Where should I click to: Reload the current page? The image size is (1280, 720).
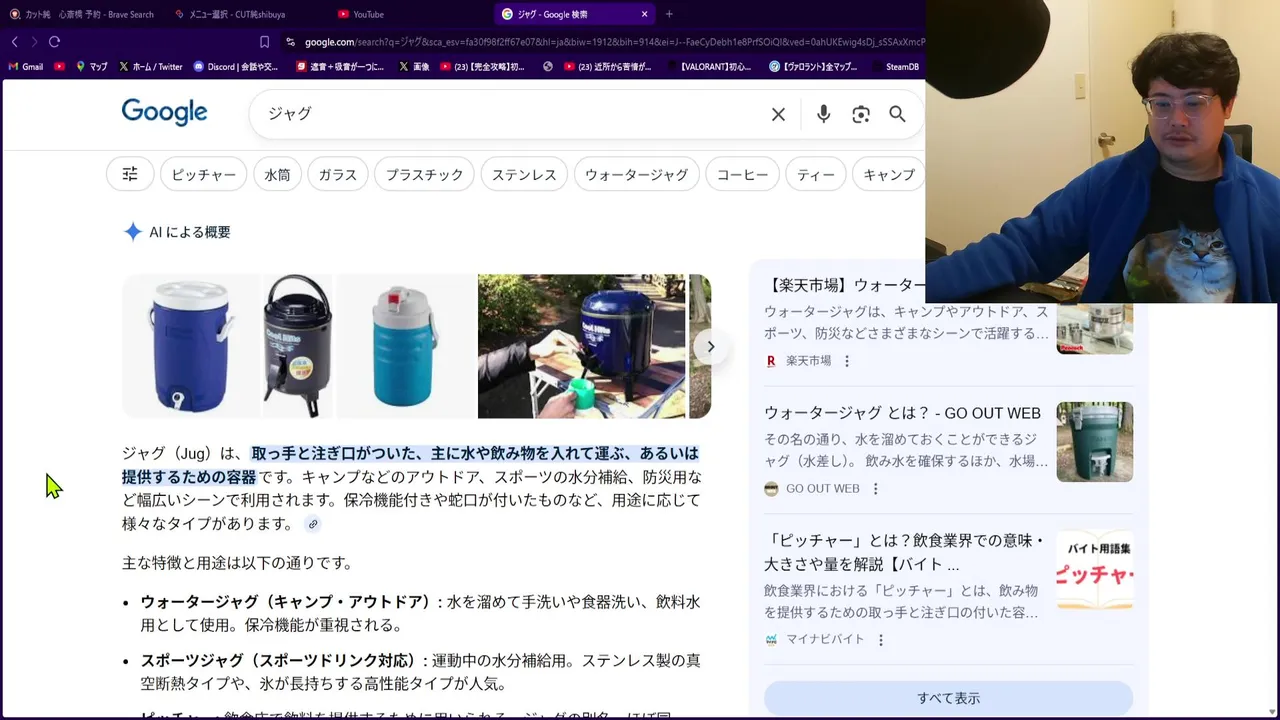coord(54,42)
